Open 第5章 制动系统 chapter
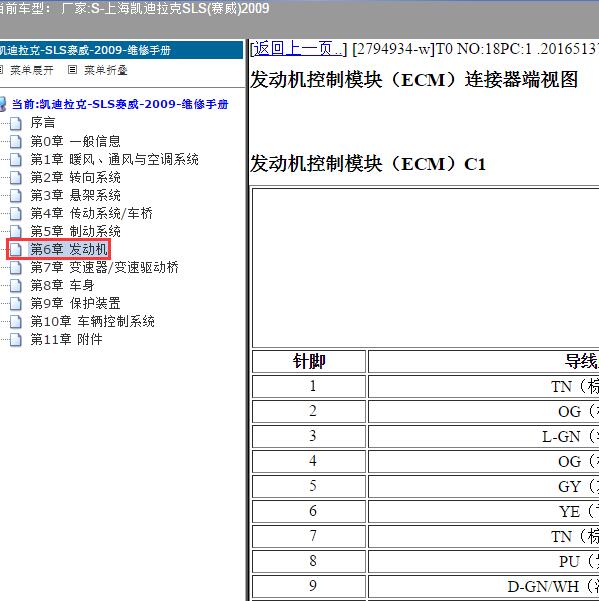The image size is (599, 601). [75, 231]
